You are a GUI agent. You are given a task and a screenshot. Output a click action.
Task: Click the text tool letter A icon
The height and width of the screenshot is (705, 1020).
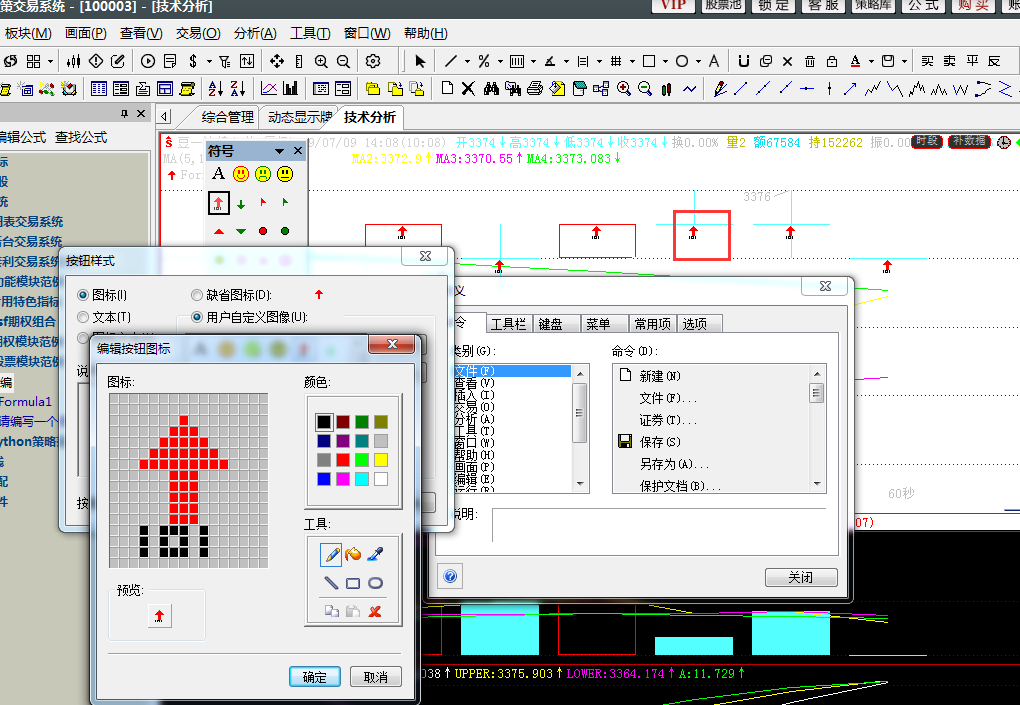click(714, 61)
